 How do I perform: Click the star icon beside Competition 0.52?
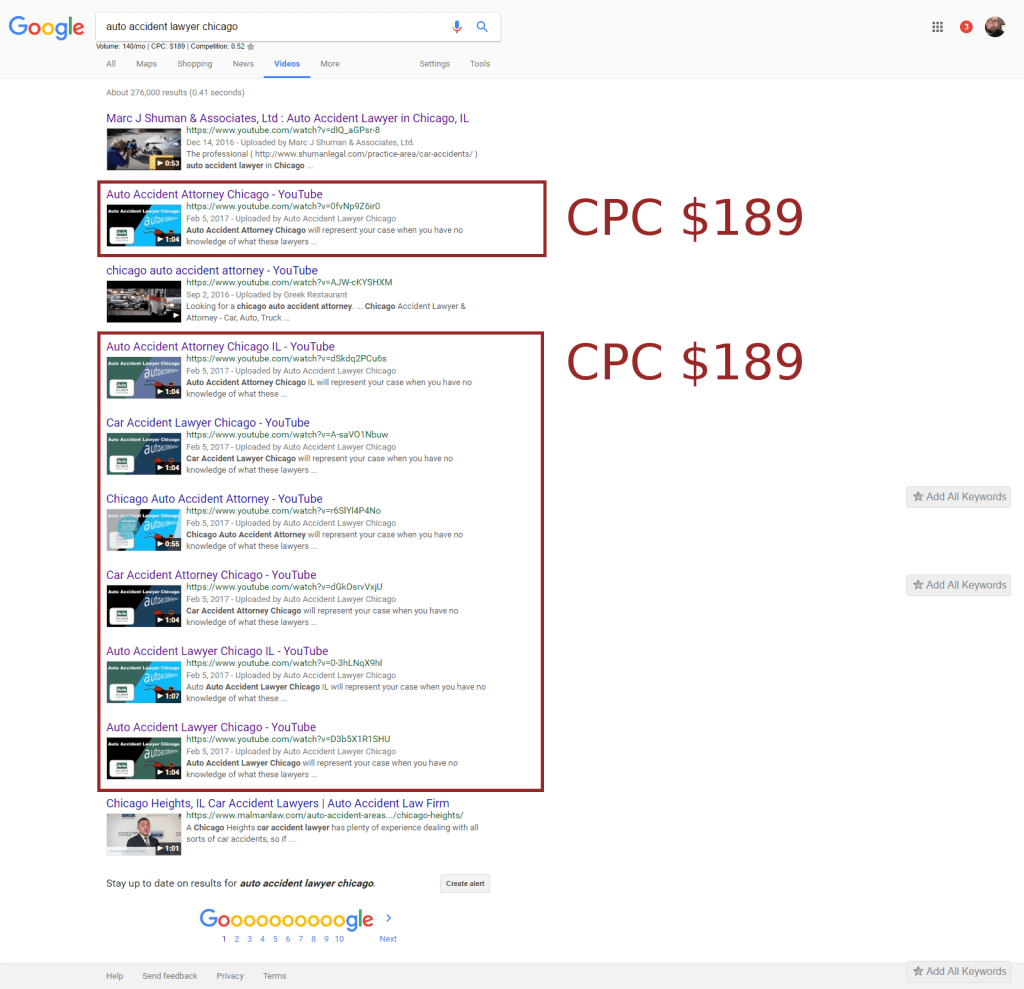(251, 46)
